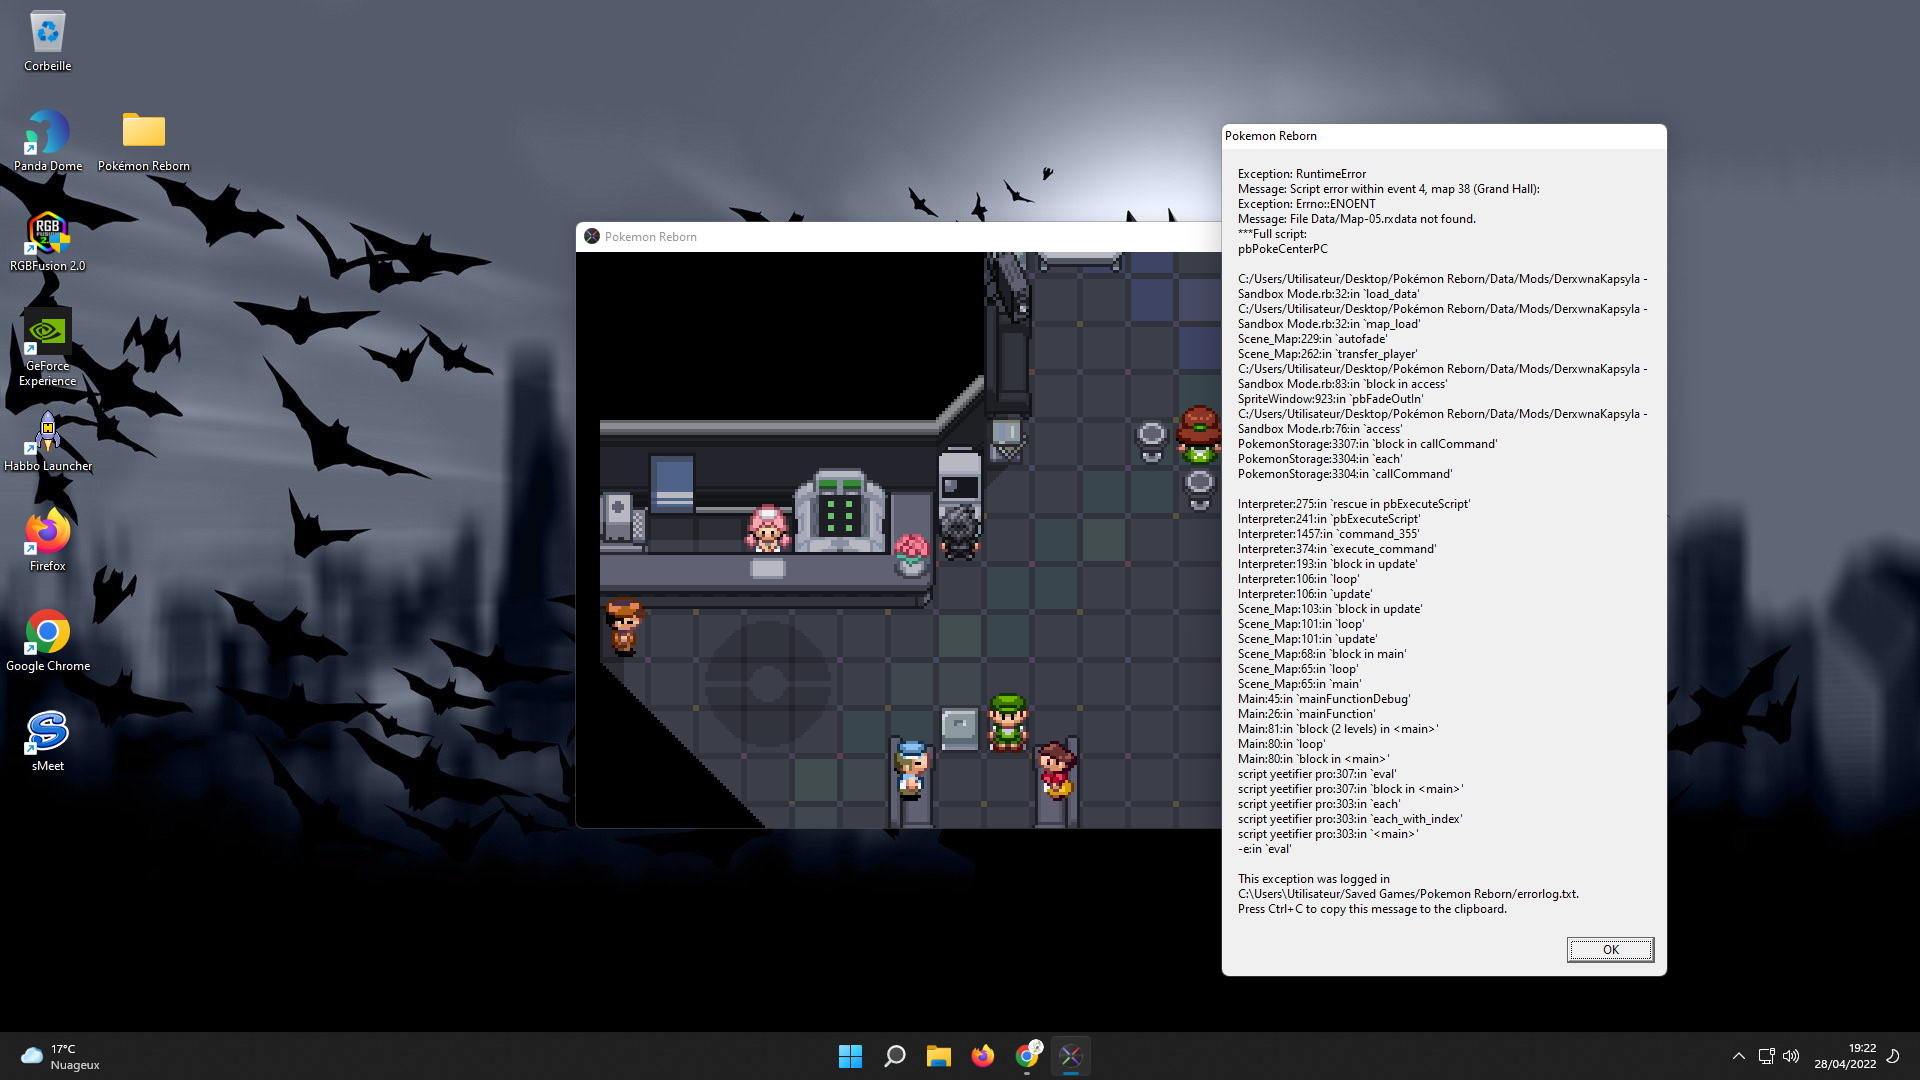This screenshot has height=1080, width=1920.
Task: Click the green-capped trainer character
Action: pos(1007,722)
